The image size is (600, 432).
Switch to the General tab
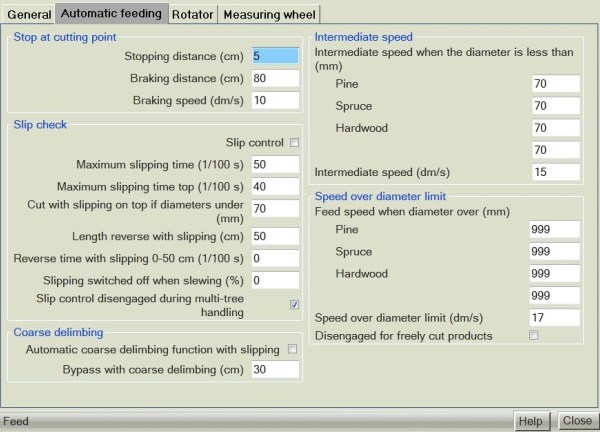click(x=29, y=15)
